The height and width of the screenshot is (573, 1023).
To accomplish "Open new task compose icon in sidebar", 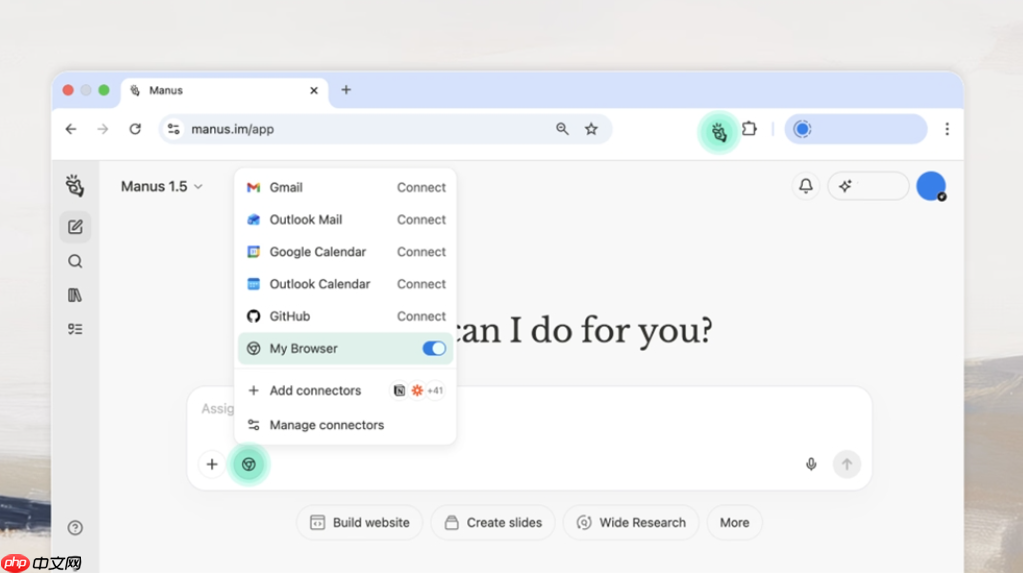I will click(75, 227).
